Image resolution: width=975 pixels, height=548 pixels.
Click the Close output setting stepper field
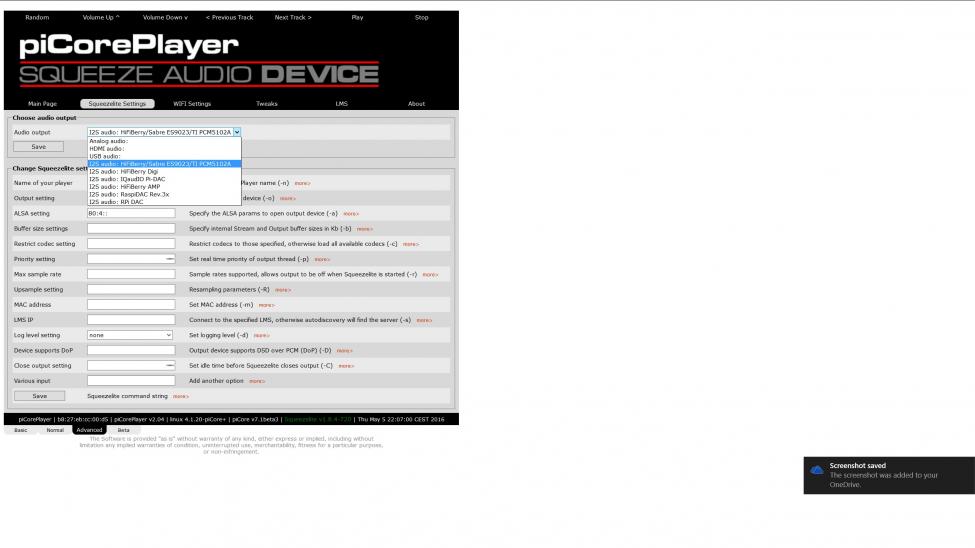pos(131,366)
